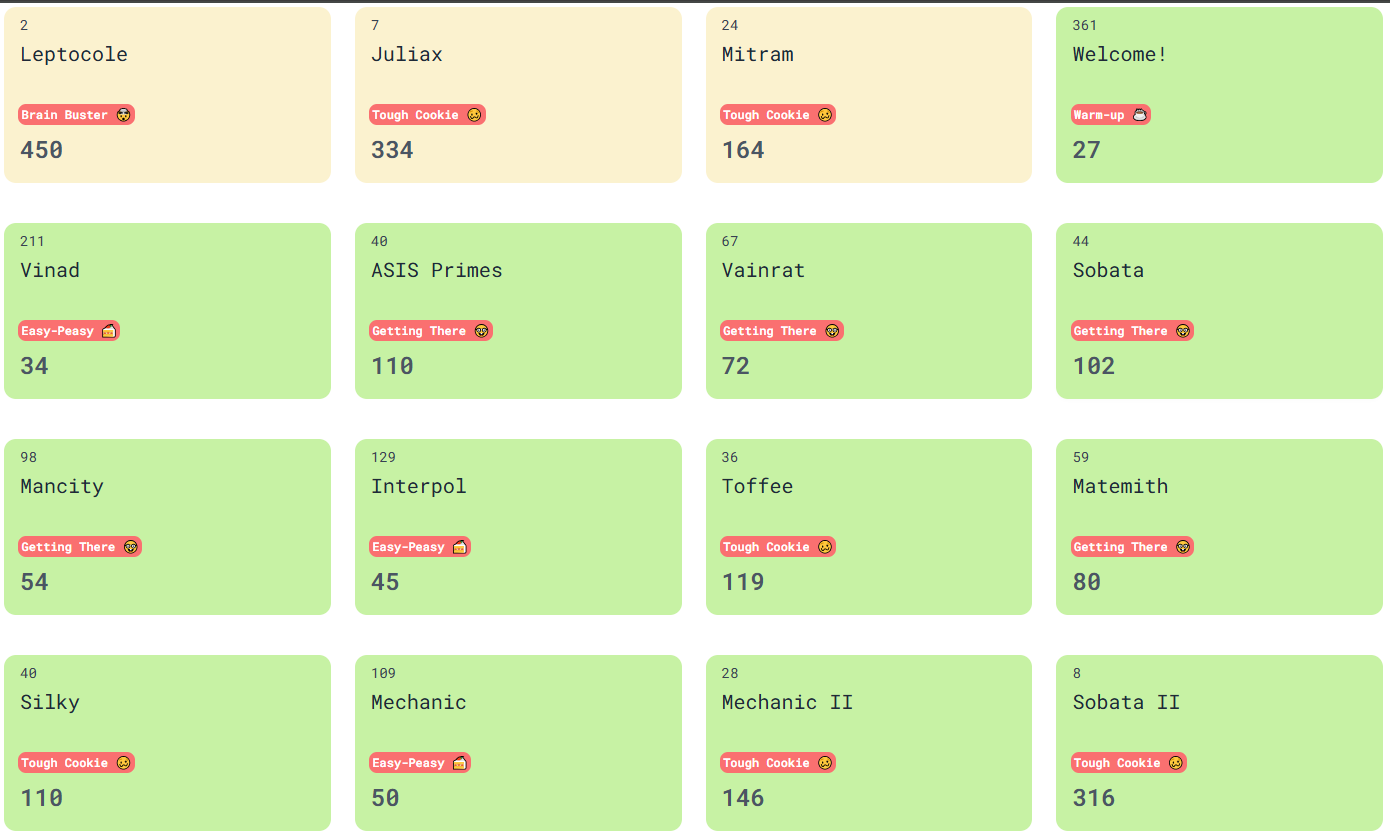Click the cake icon on Interpol's badge
The image size is (1390, 839).
click(x=460, y=547)
